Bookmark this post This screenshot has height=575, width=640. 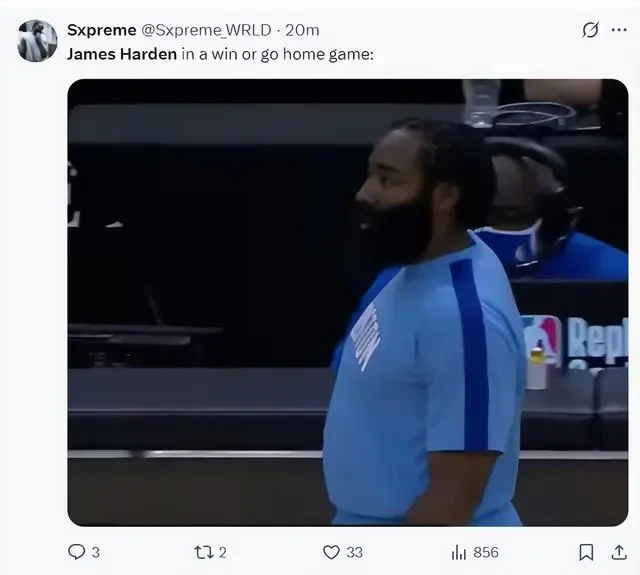pos(587,552)
